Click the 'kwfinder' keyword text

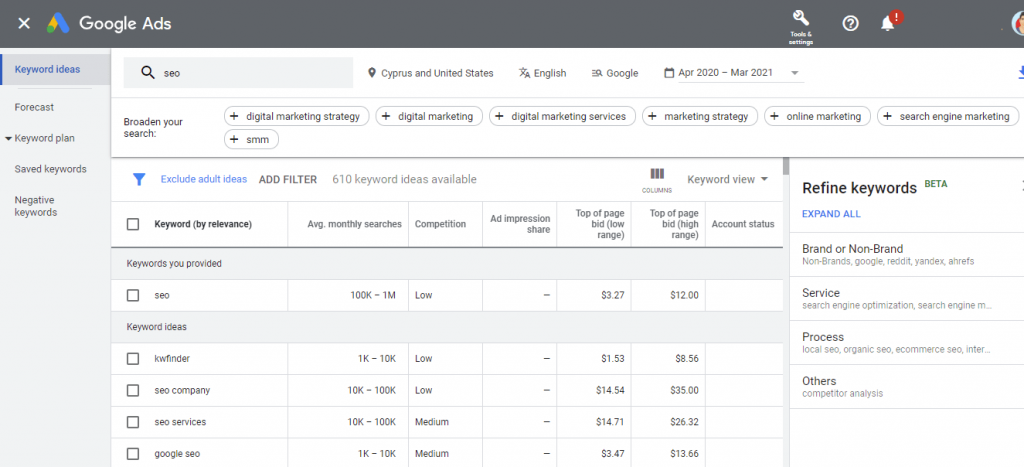pos(172,359)
